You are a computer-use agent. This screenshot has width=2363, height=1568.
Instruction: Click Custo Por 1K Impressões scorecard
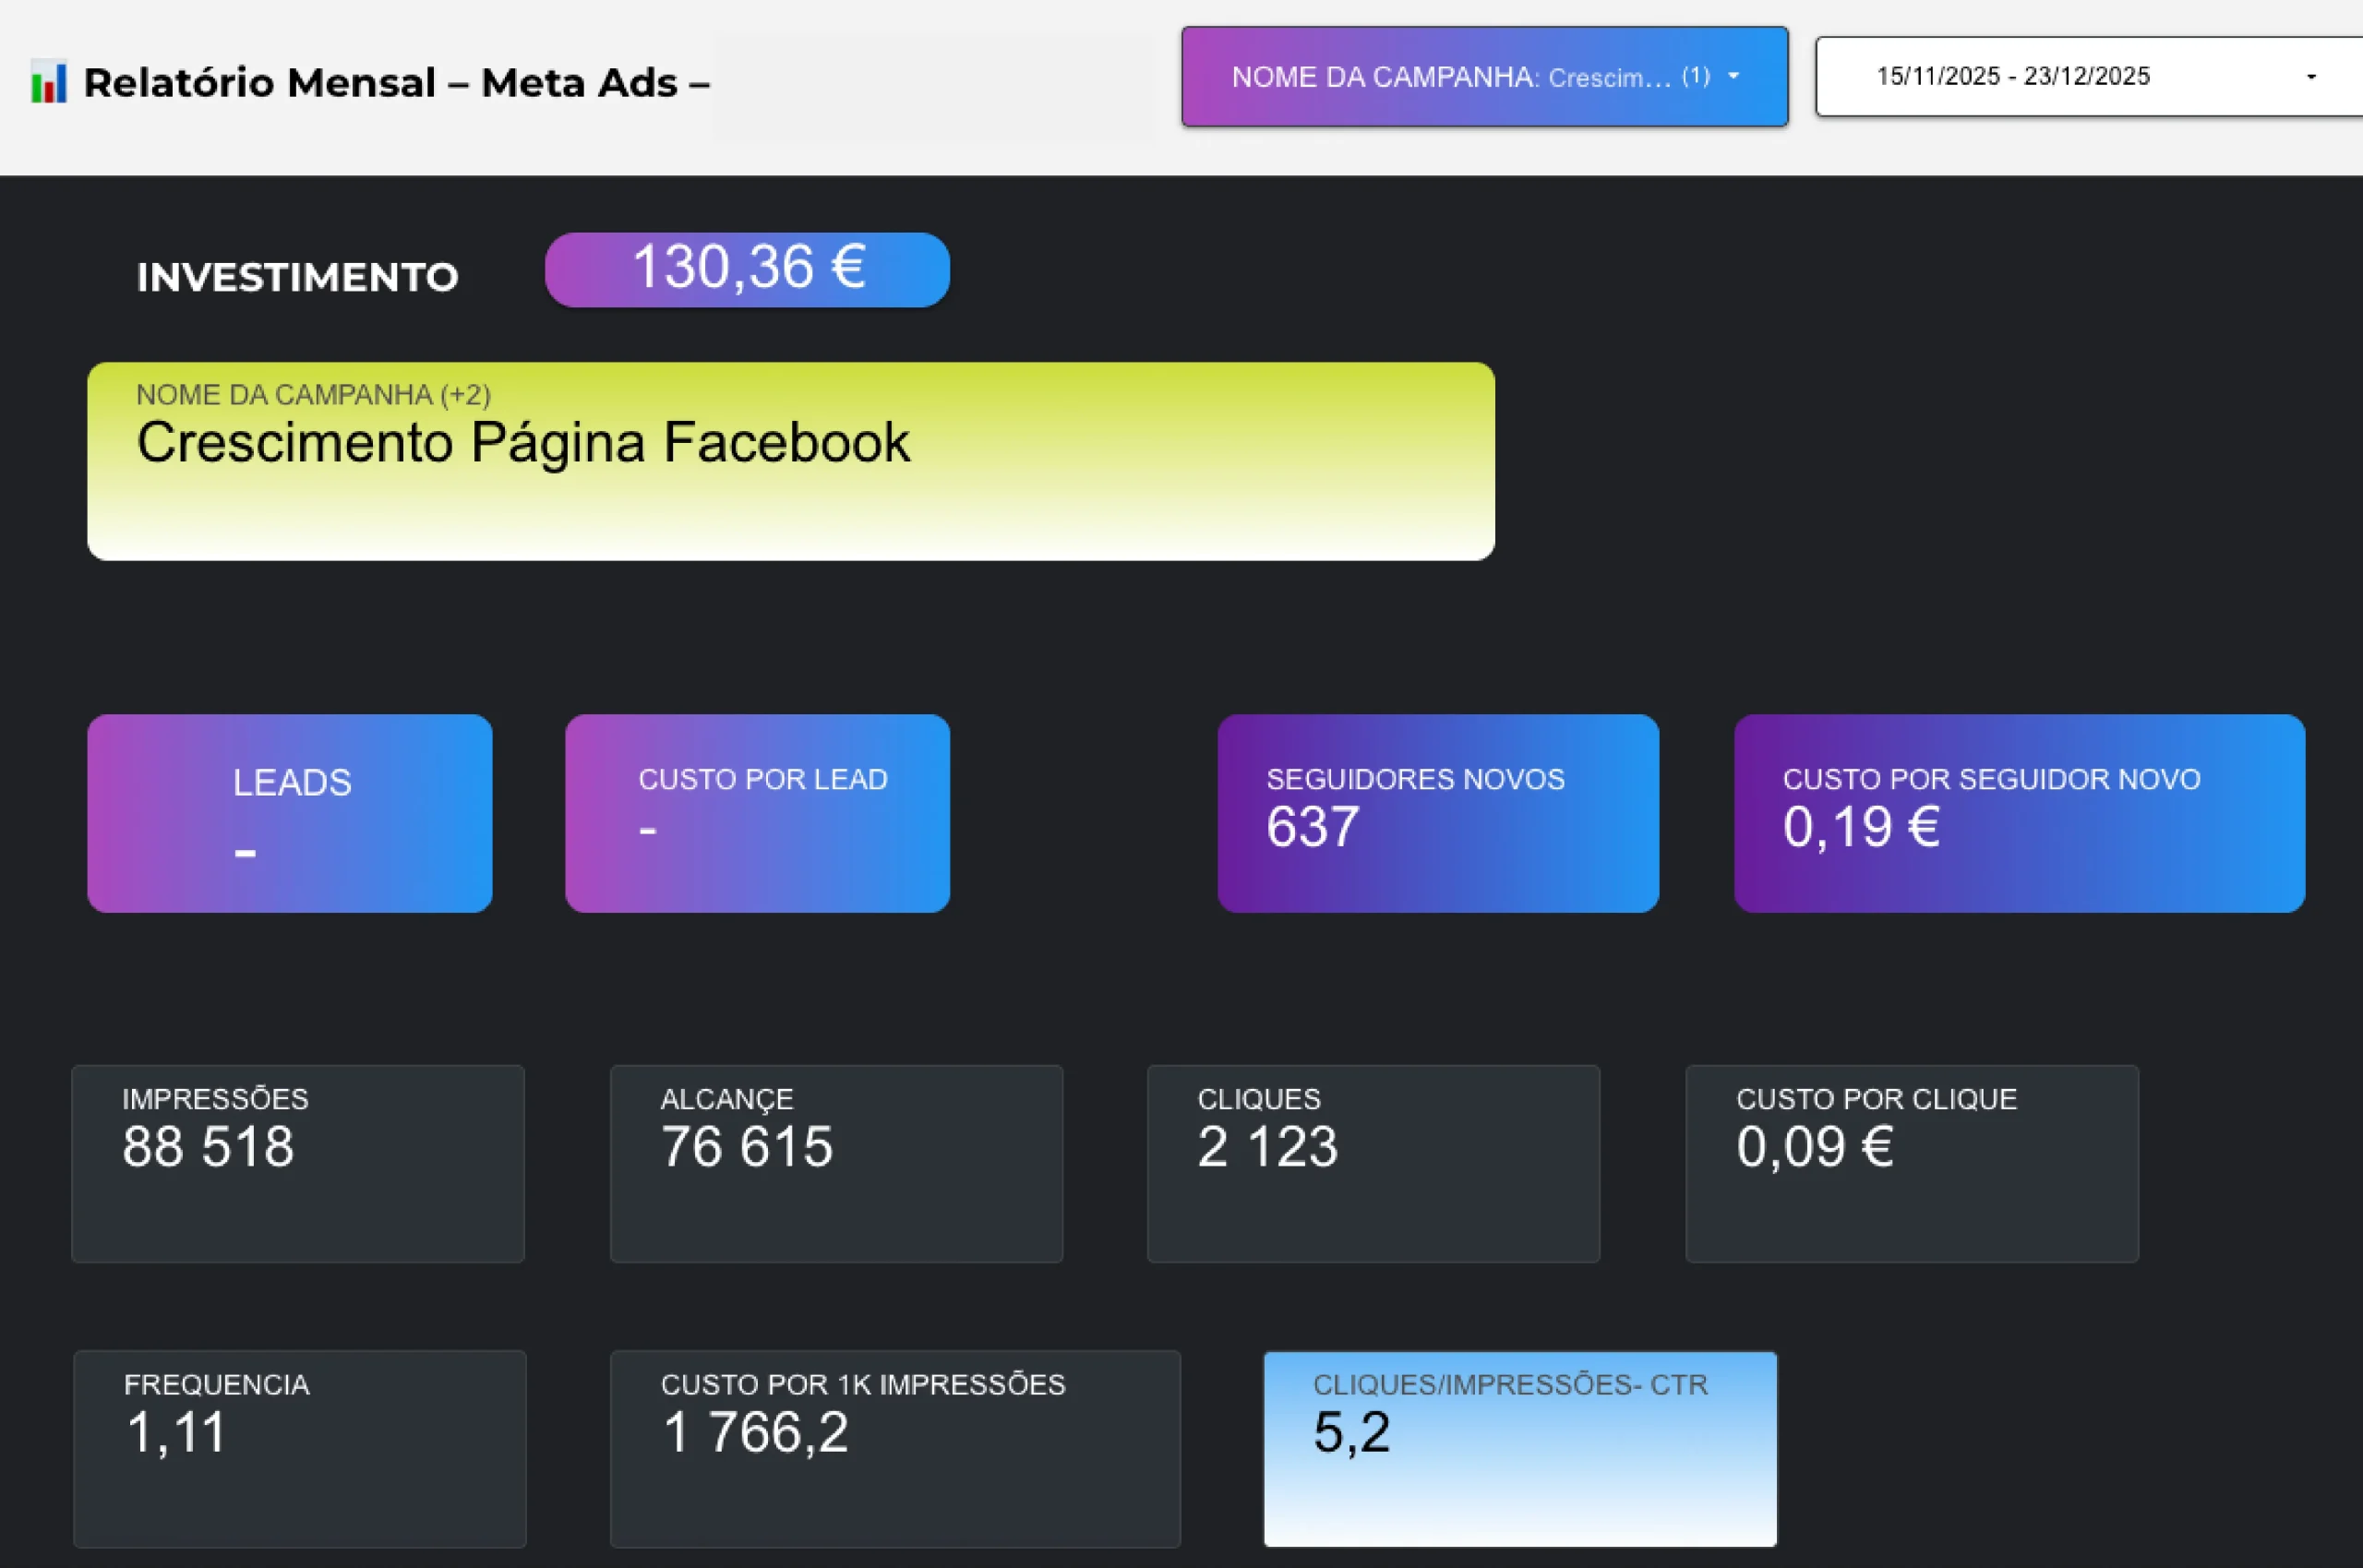tap(895, 1449)
